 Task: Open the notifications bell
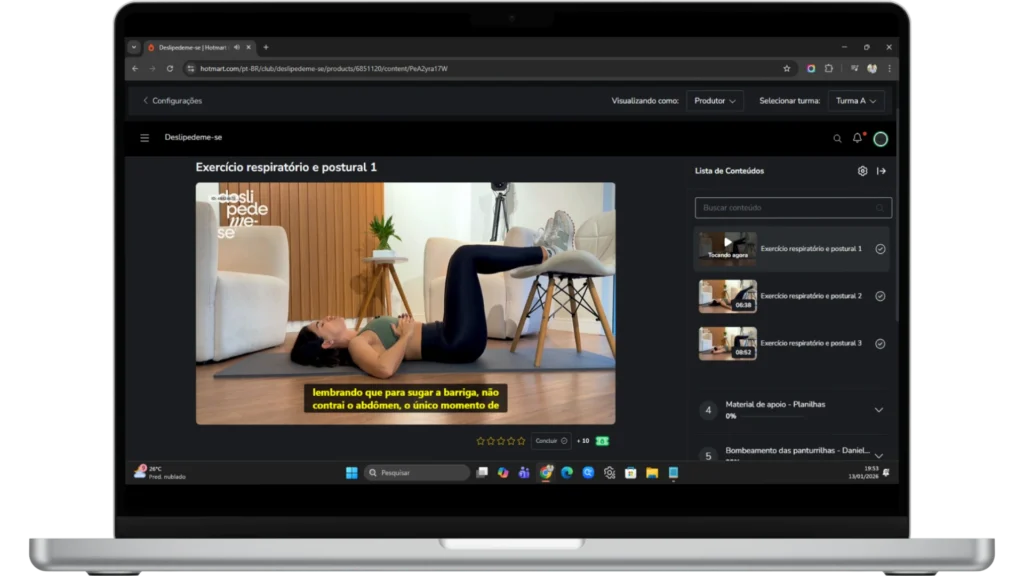(857, 138)
